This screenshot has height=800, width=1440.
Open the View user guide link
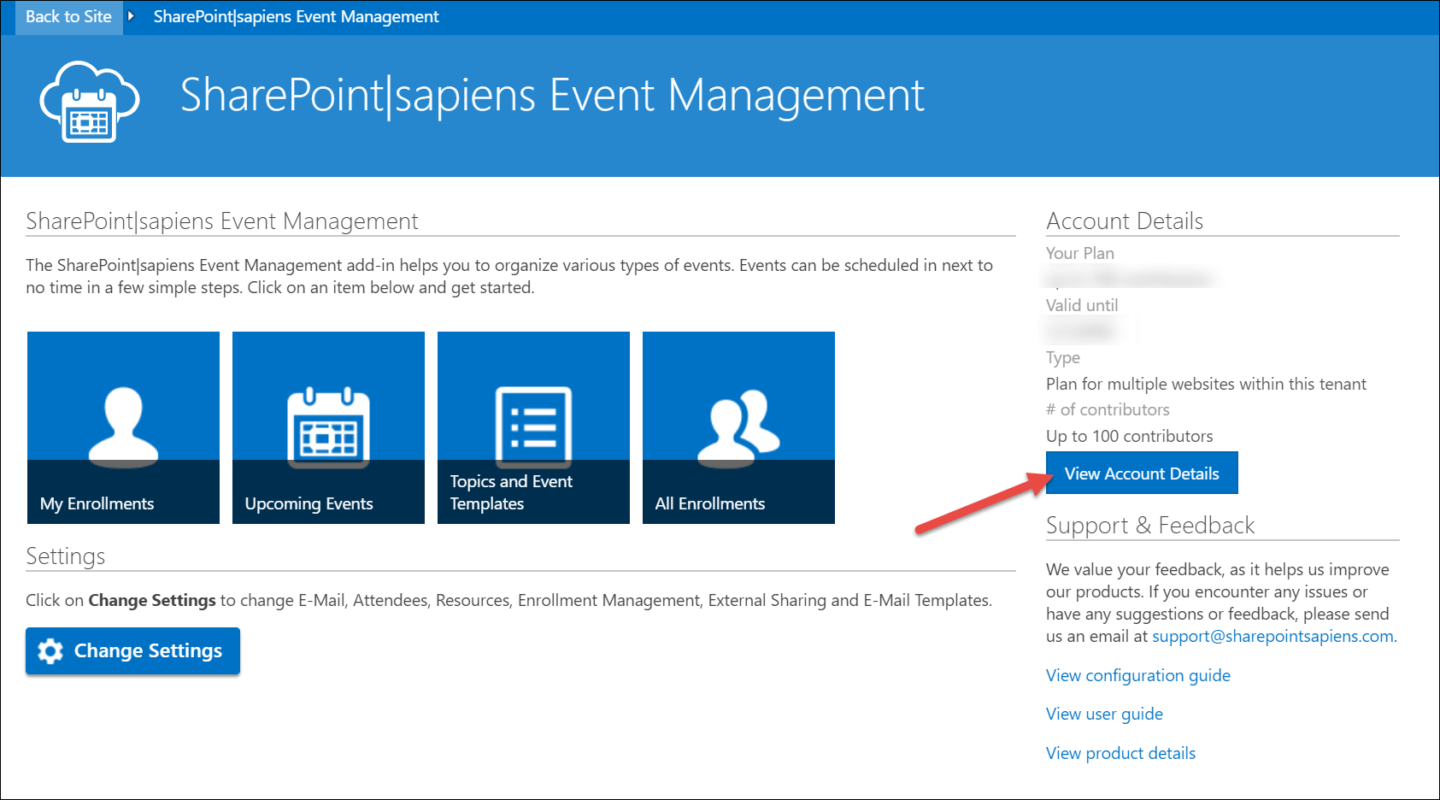1104,713
